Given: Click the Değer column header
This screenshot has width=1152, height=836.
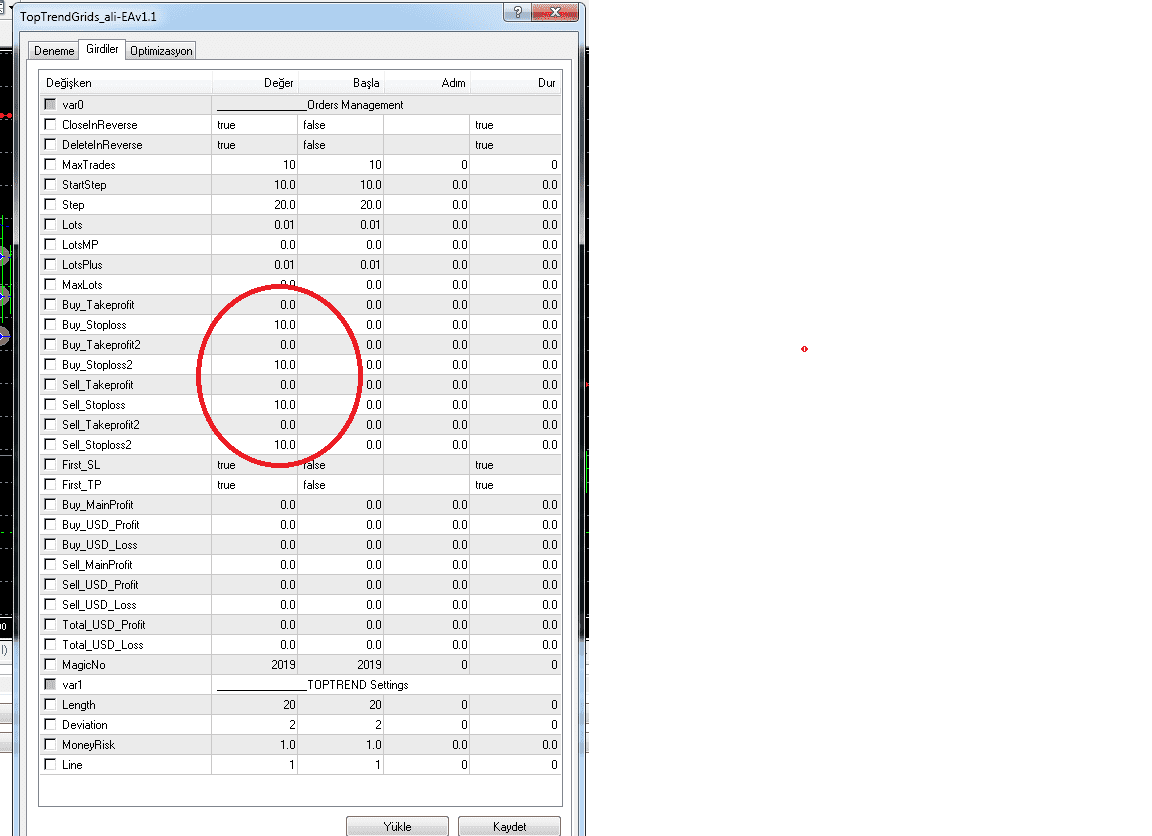Looking at the screenshot, I should pyautogui.click(x=255, y=83).
